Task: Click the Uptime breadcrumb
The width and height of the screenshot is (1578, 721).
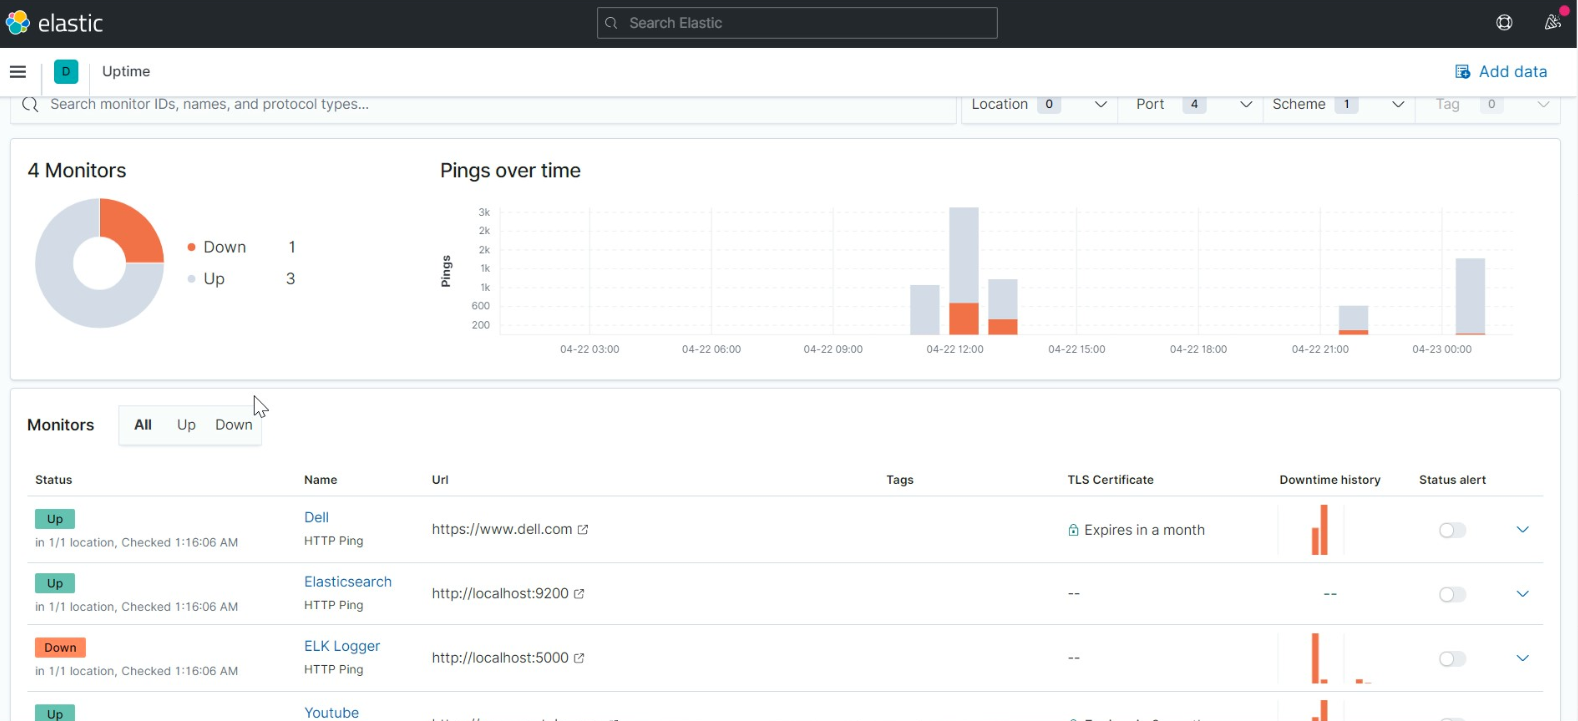Action: (x=126, y=72)
